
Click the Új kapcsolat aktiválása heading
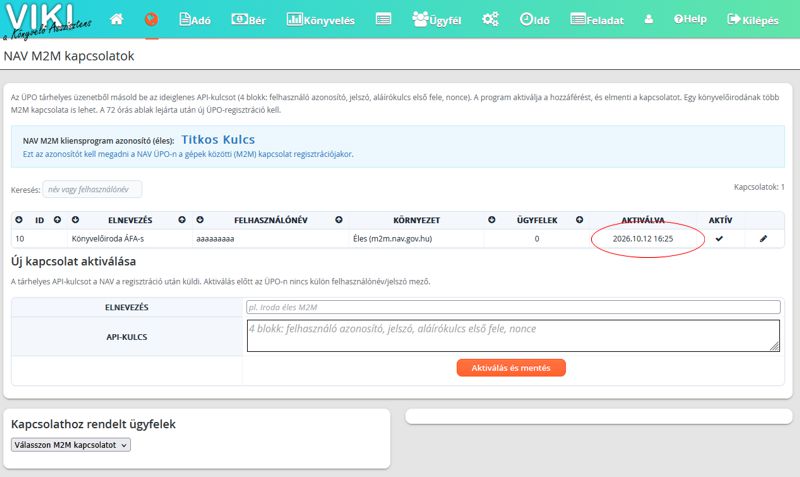coord(73,261)
